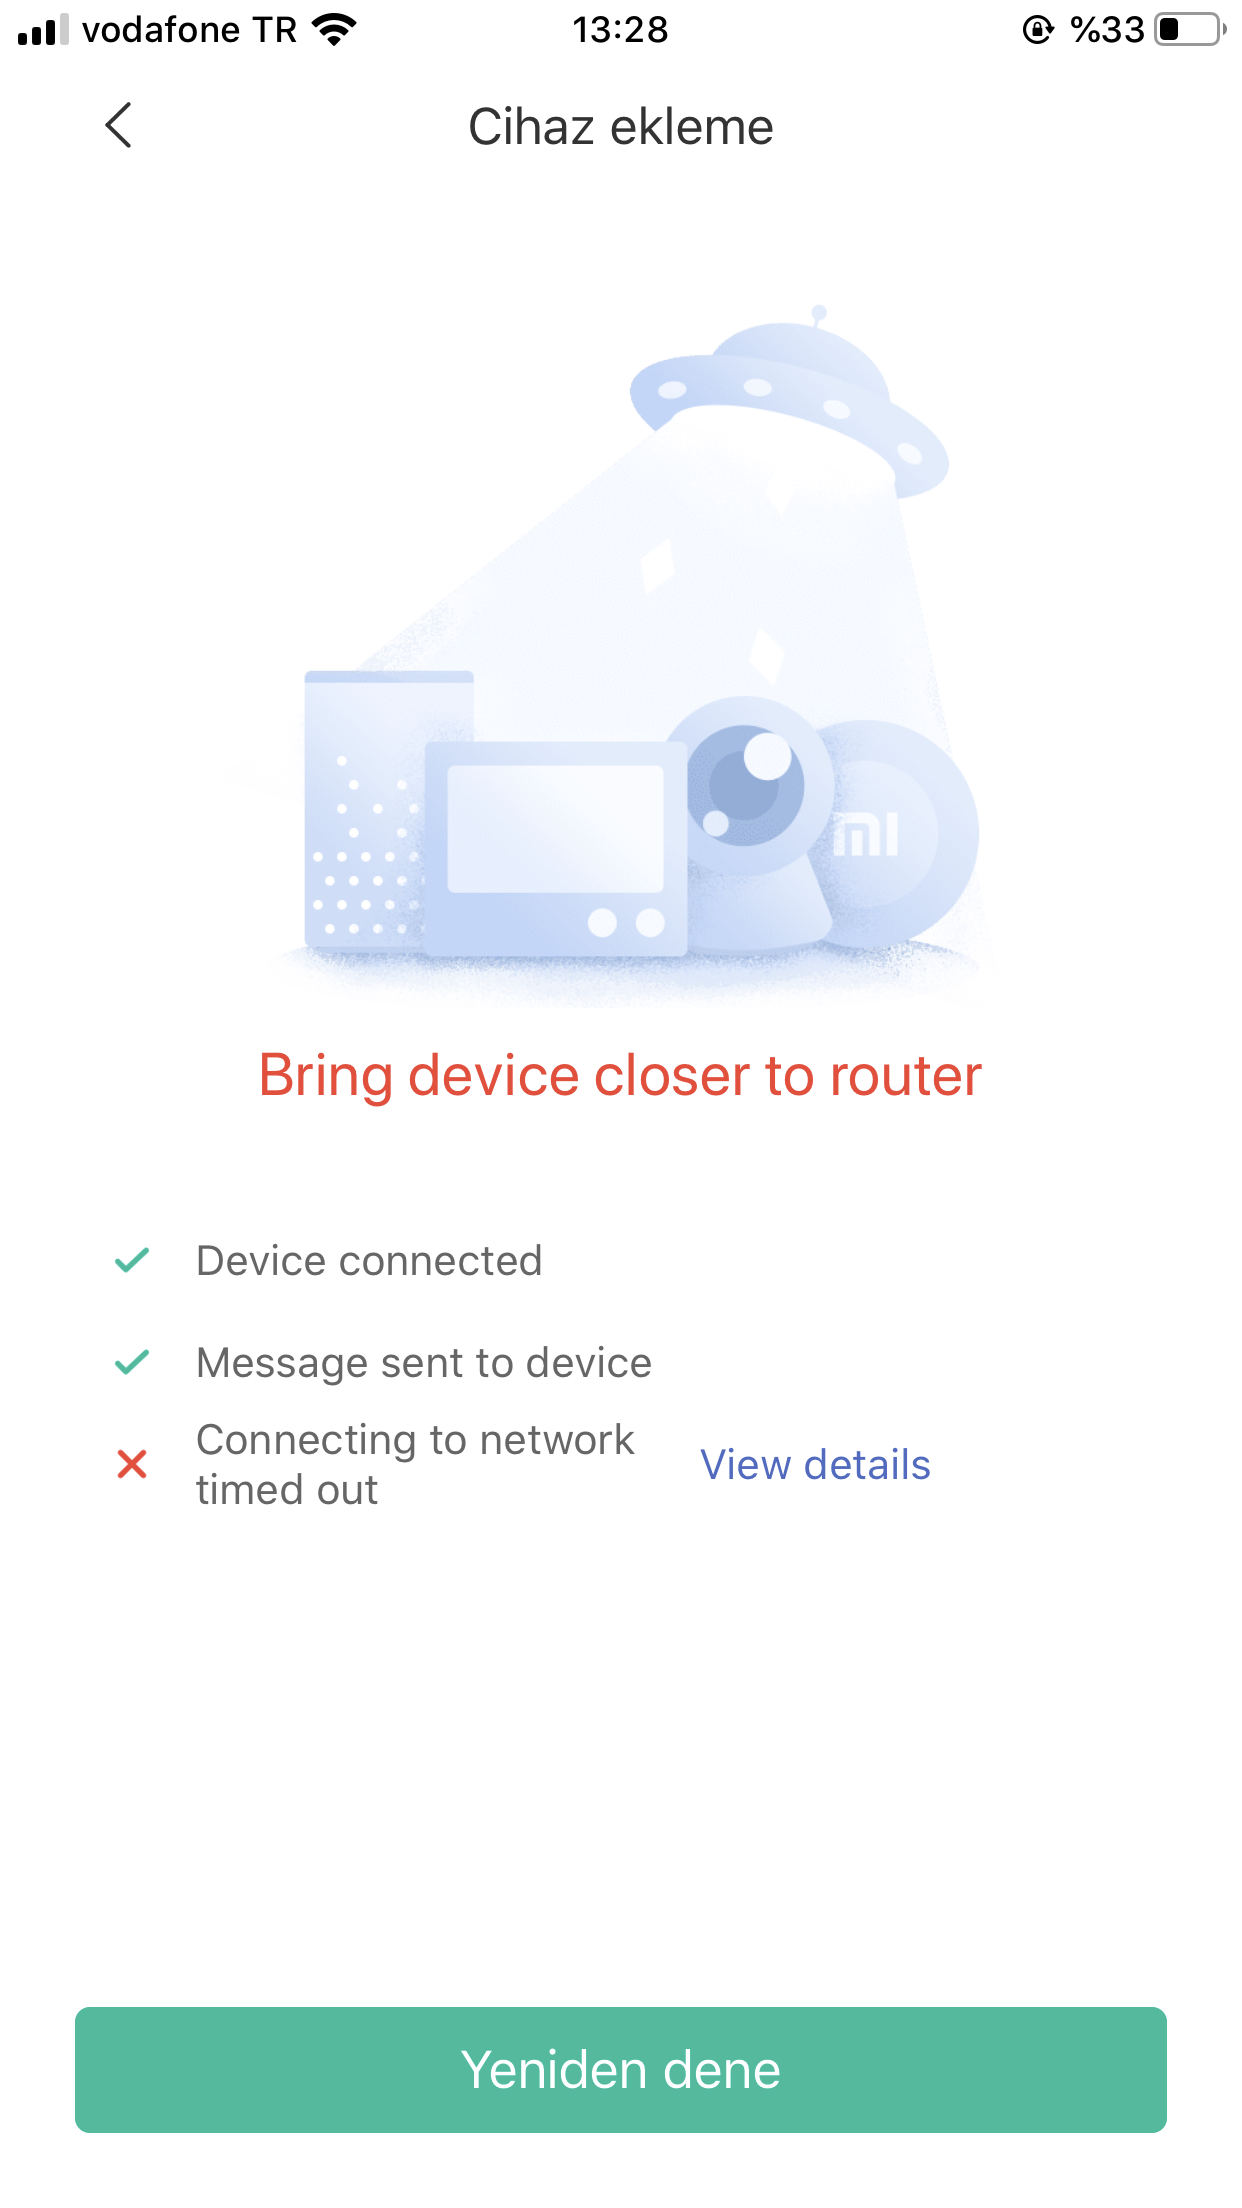Tap the green check beside Message sent
The width and height of the screenshot is (1242, 2208).
click(132, 1362)
